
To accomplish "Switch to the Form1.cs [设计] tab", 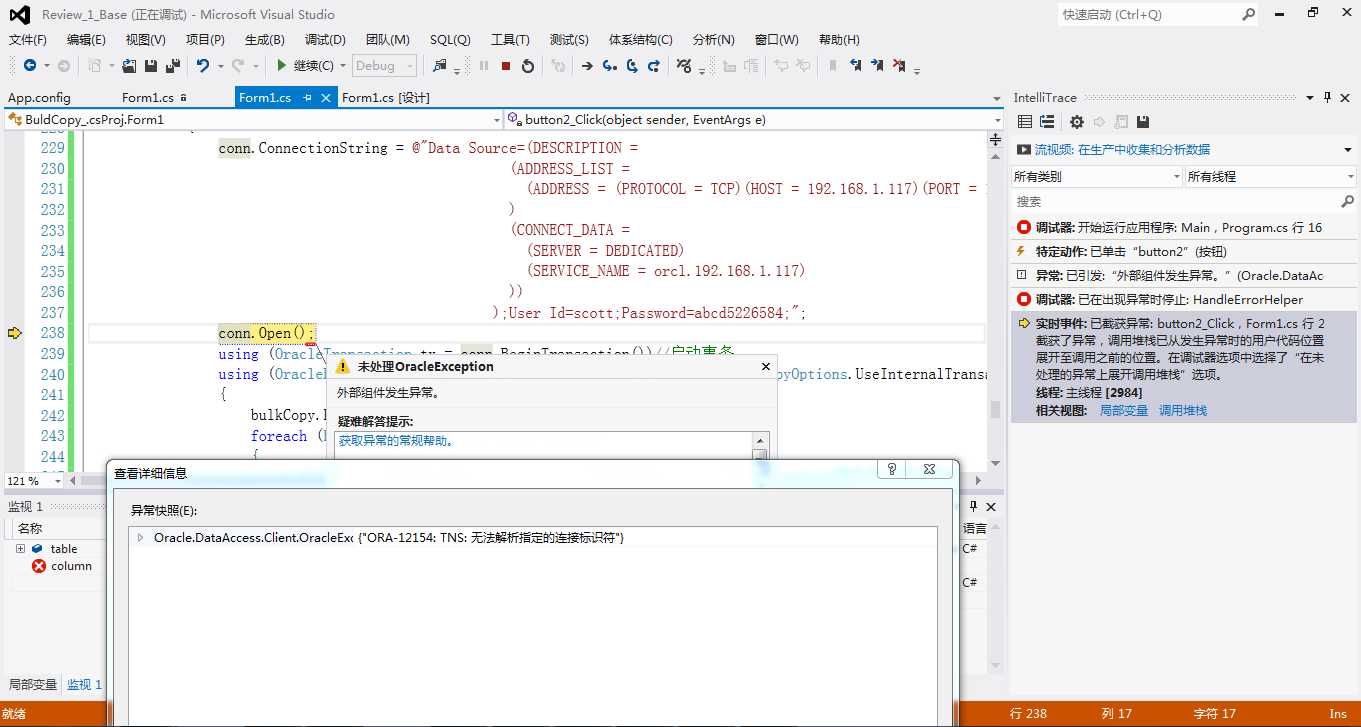I will [x=386, y=98].
